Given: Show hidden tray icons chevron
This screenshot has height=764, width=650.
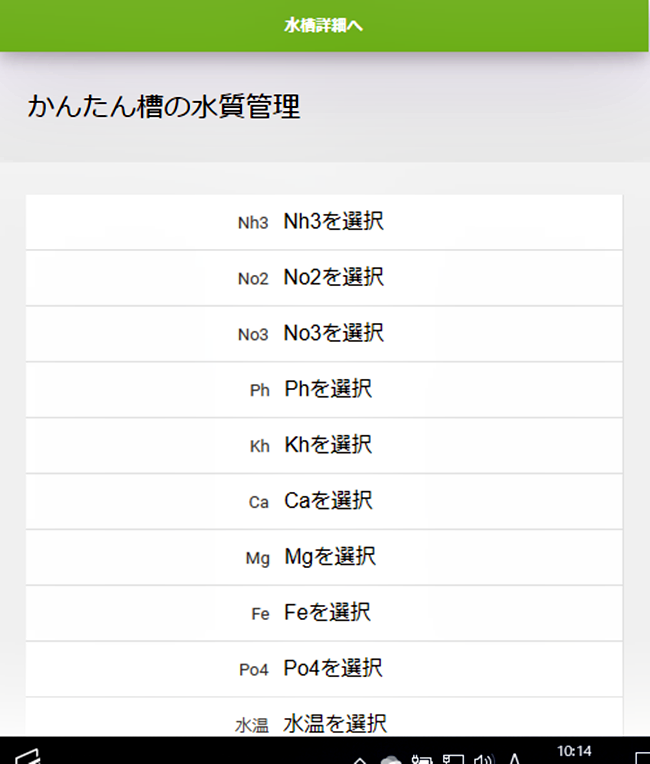Looking at the screenshot, I should (360, 760).
